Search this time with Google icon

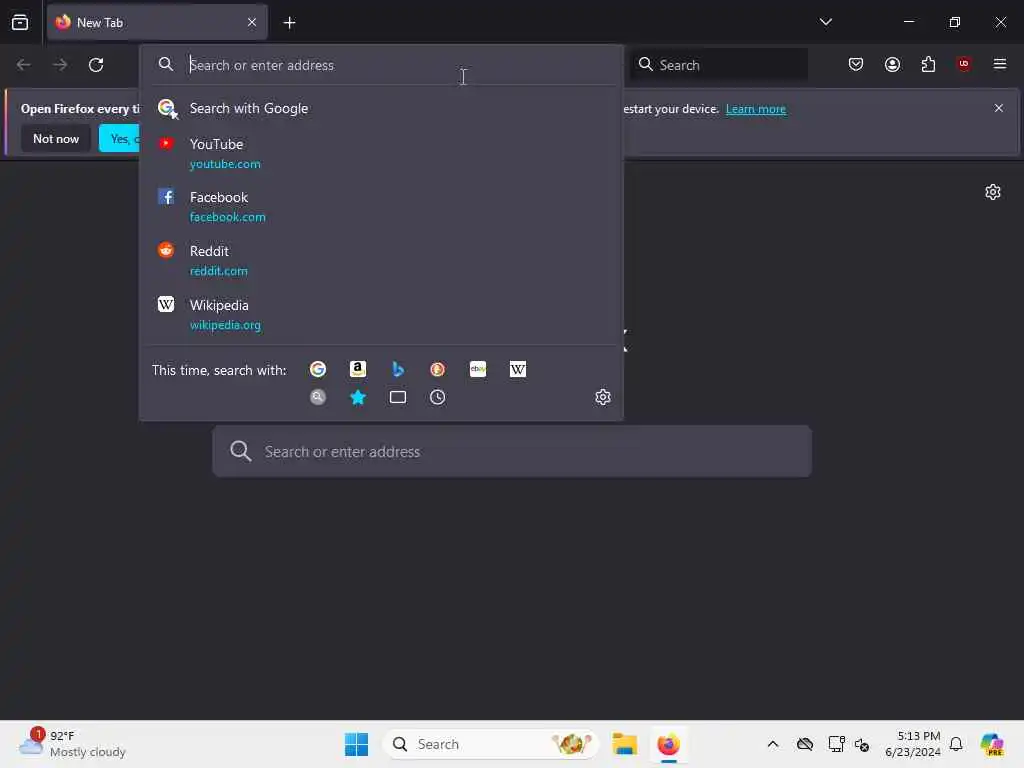[x=318, y=370]
